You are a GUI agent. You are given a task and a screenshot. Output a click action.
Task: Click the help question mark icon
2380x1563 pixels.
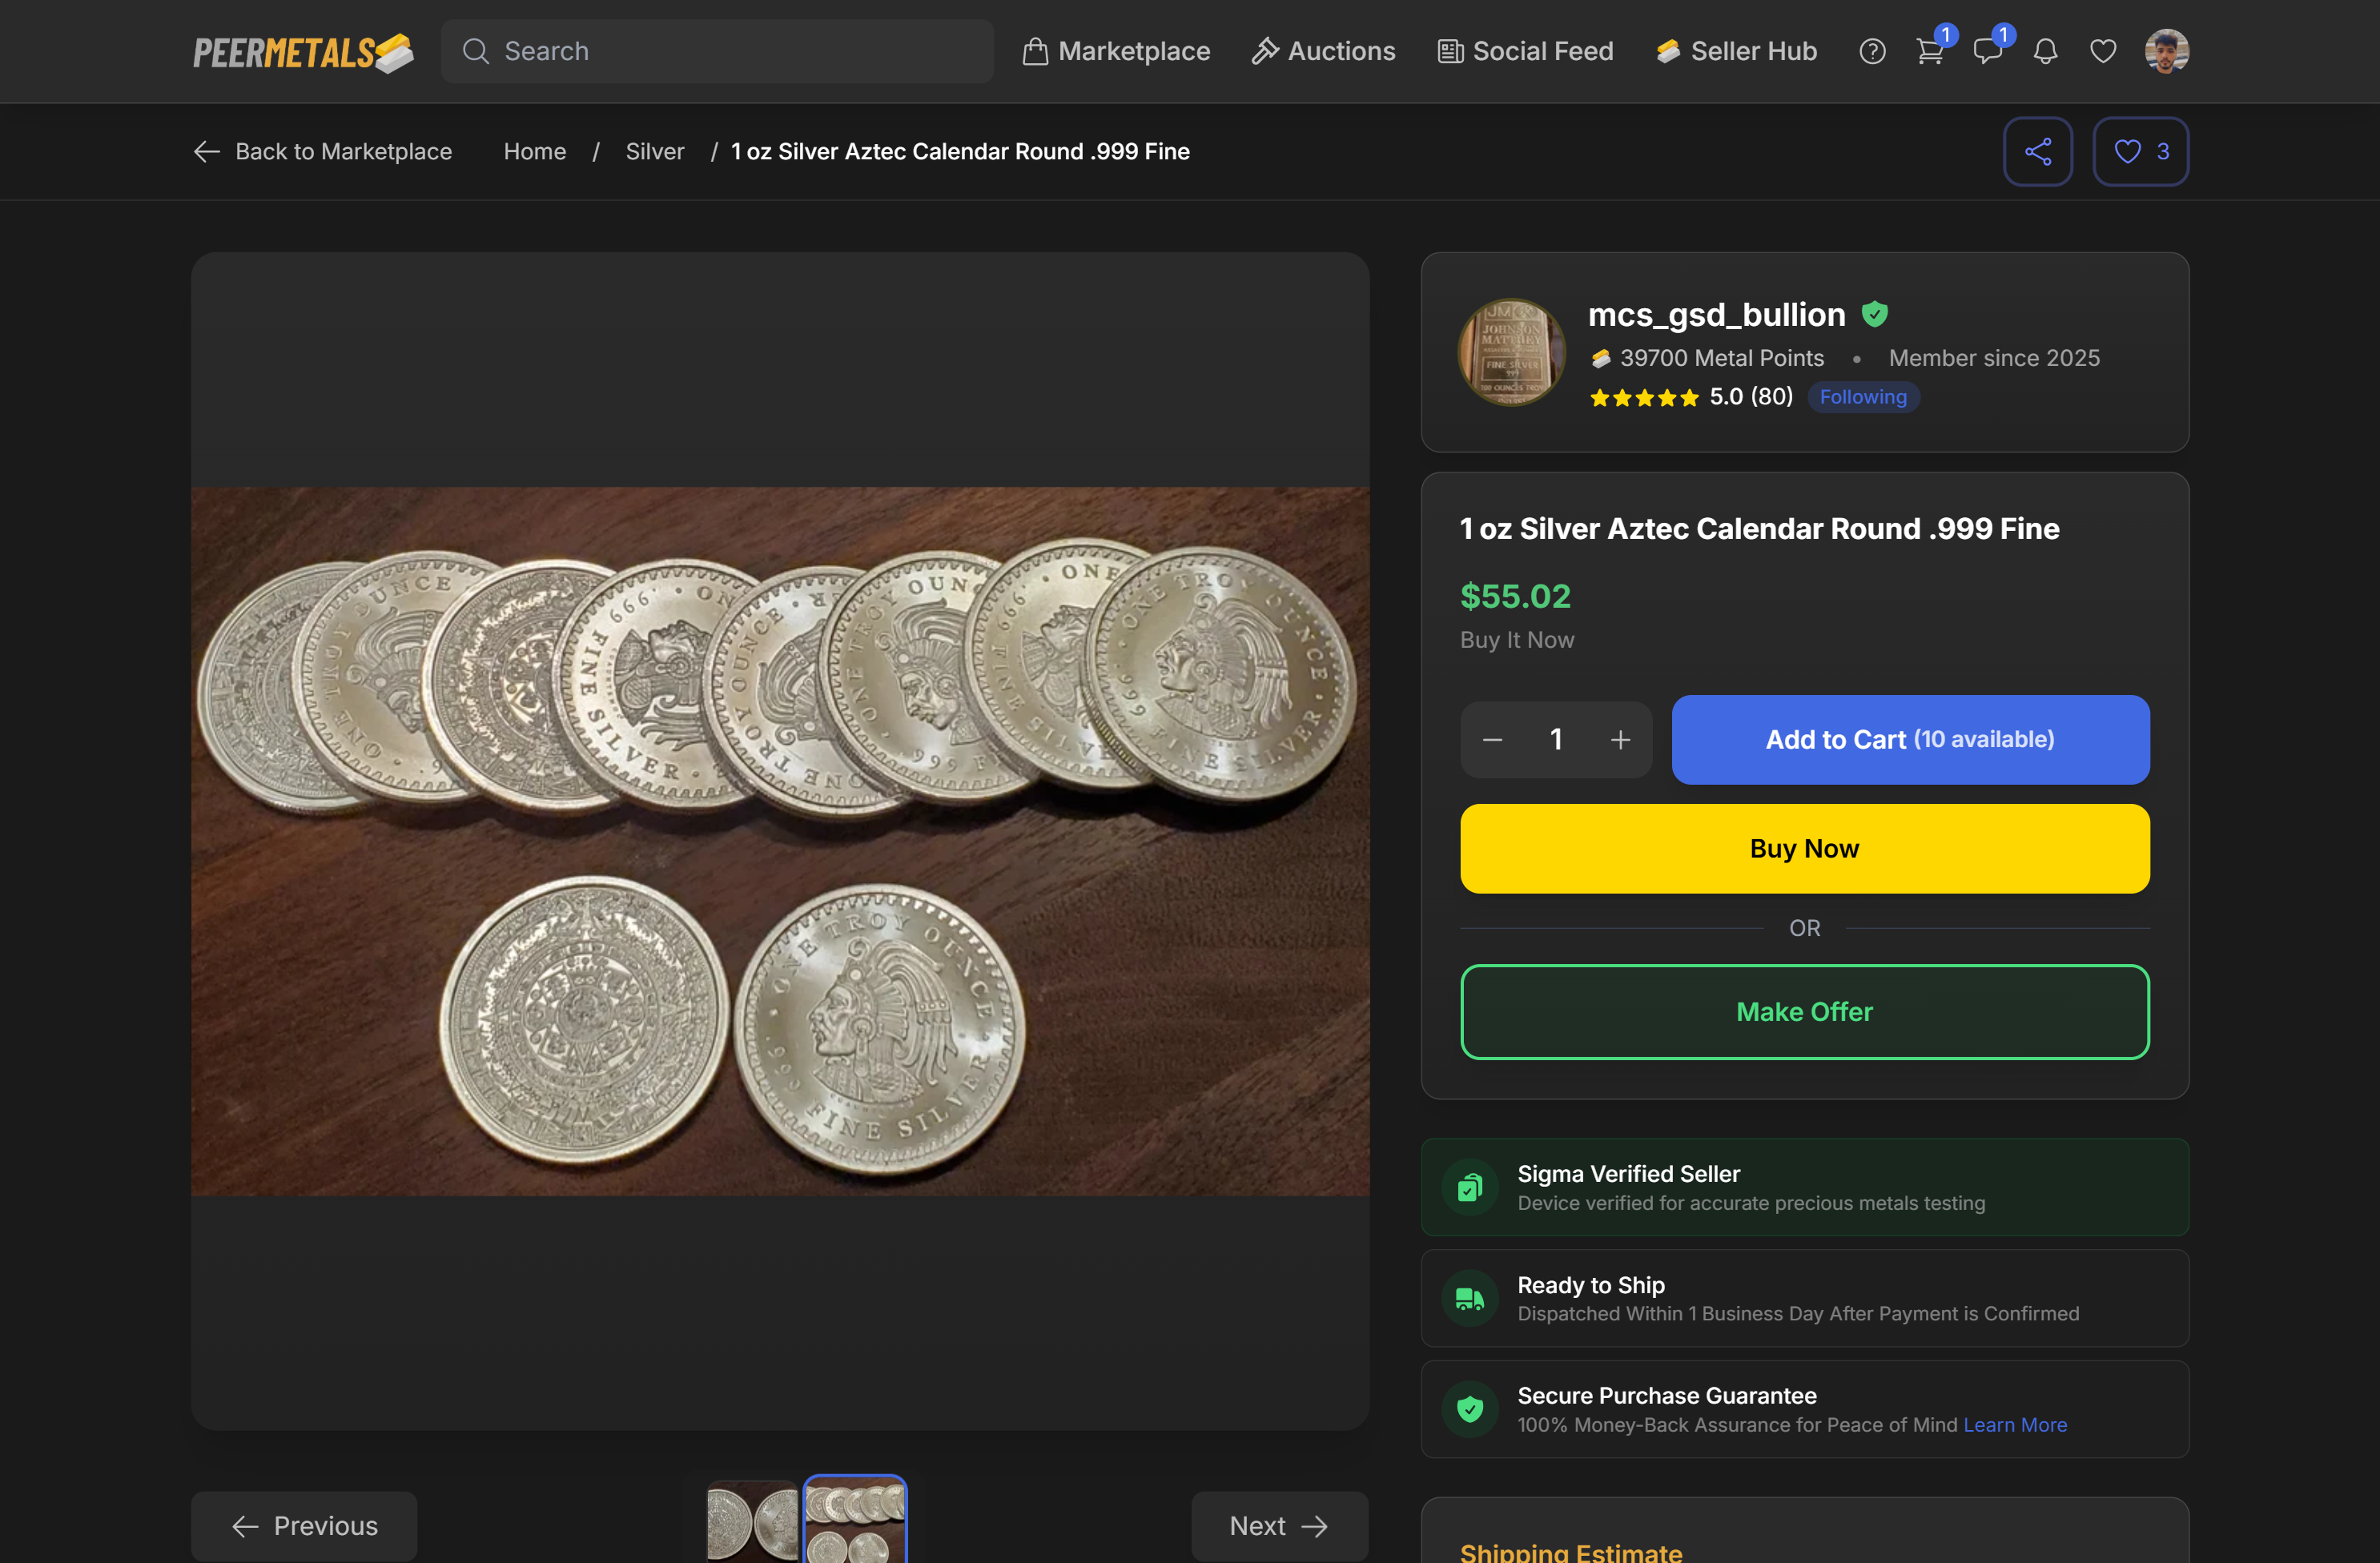1872,51
